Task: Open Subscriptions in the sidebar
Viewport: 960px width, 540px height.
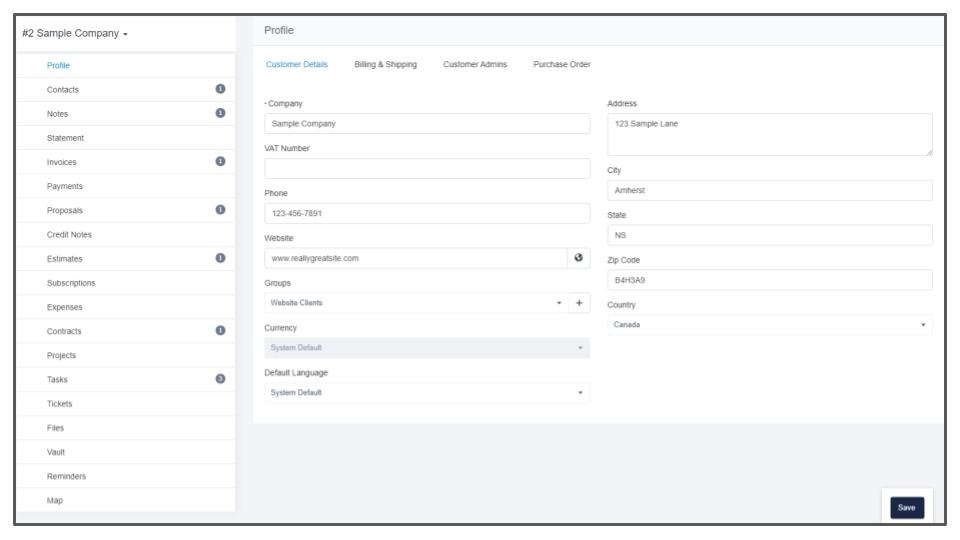Action: pyautogui.click(x=71, y=283)
